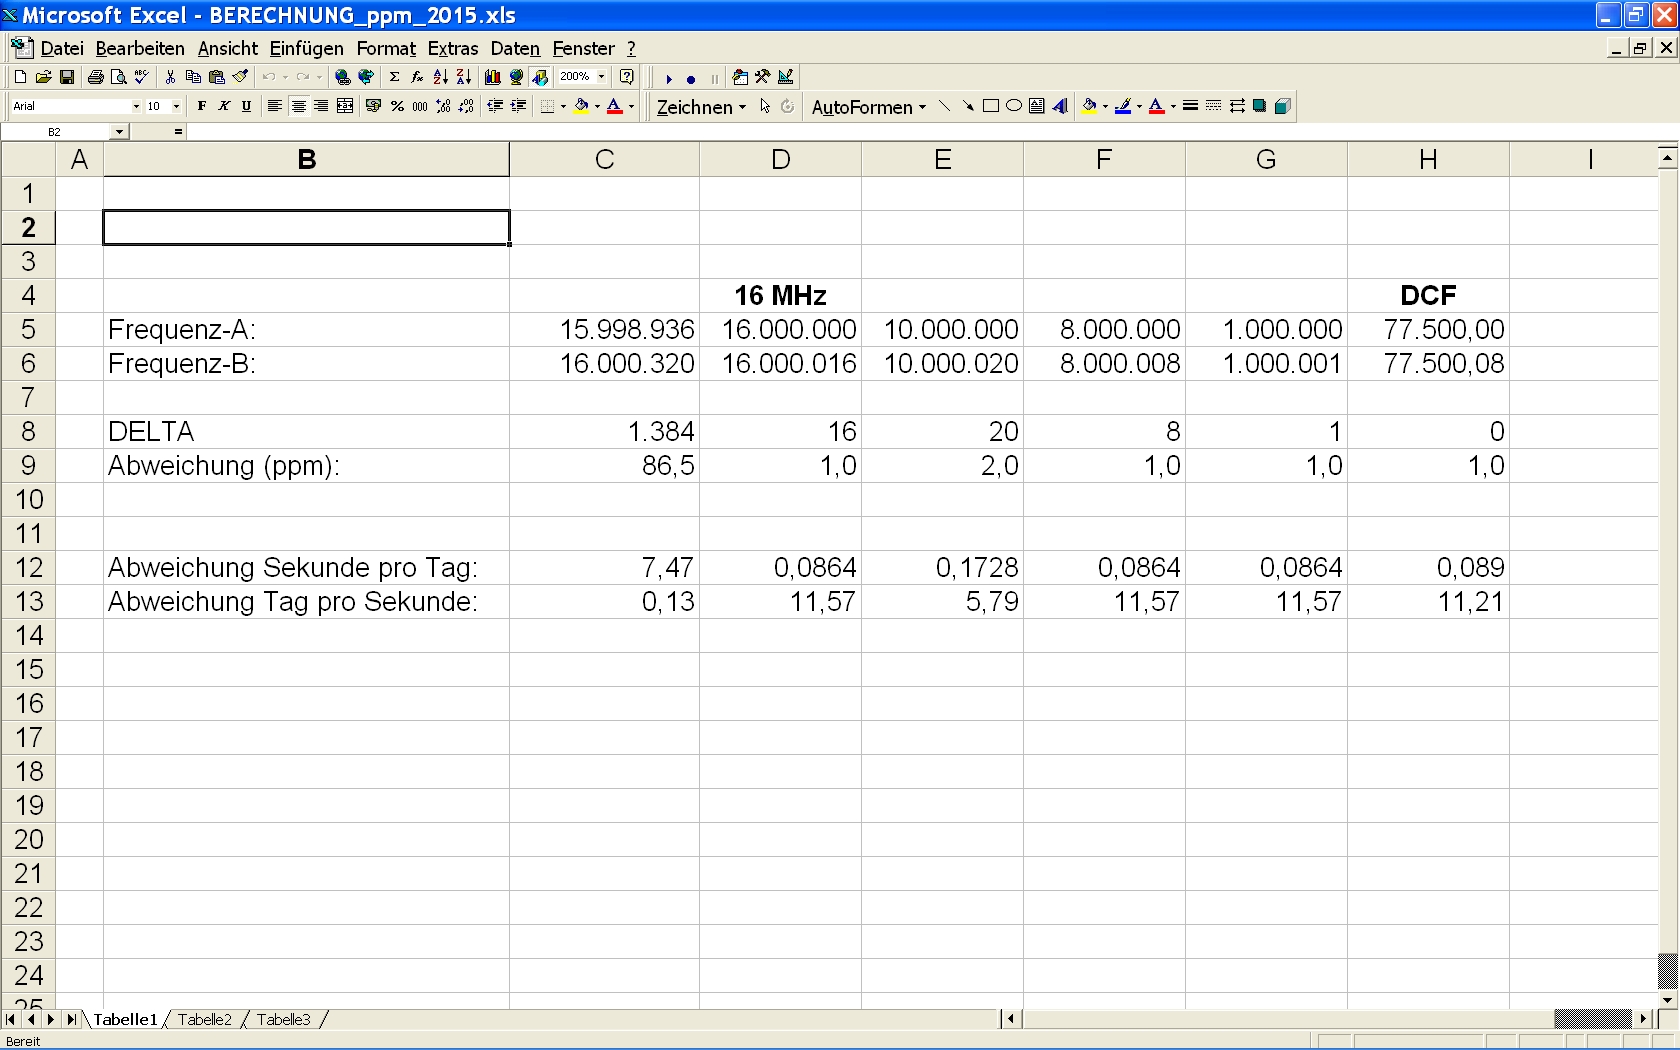The width and height of the screenshot is (1680, 1050).
Task: Open the Name Box dropdown arrow
Action: click(119, 132)
